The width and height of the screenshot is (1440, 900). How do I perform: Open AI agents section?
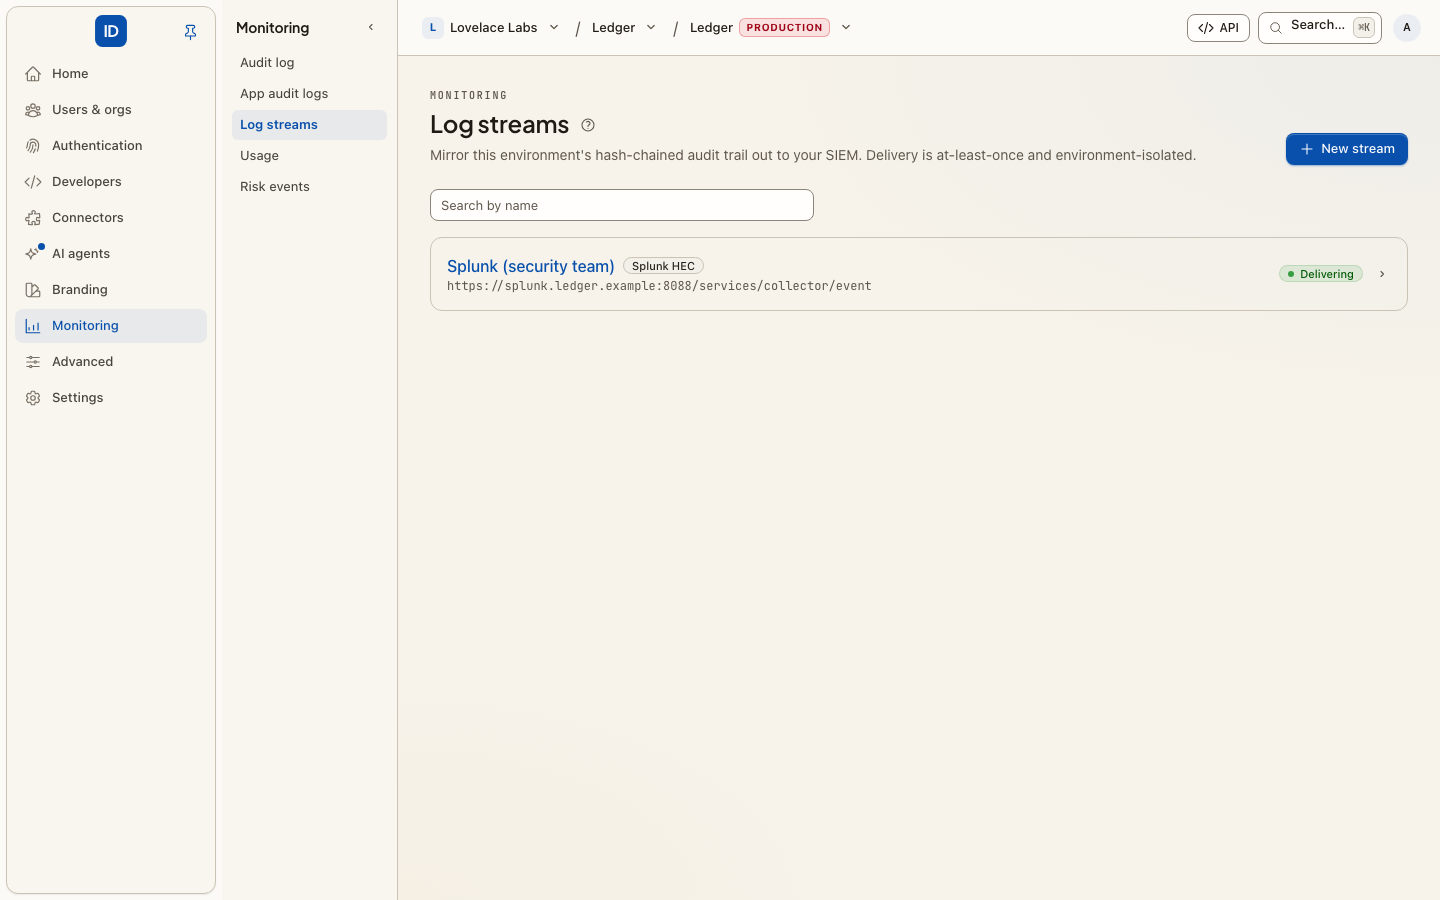click(111, 254)
